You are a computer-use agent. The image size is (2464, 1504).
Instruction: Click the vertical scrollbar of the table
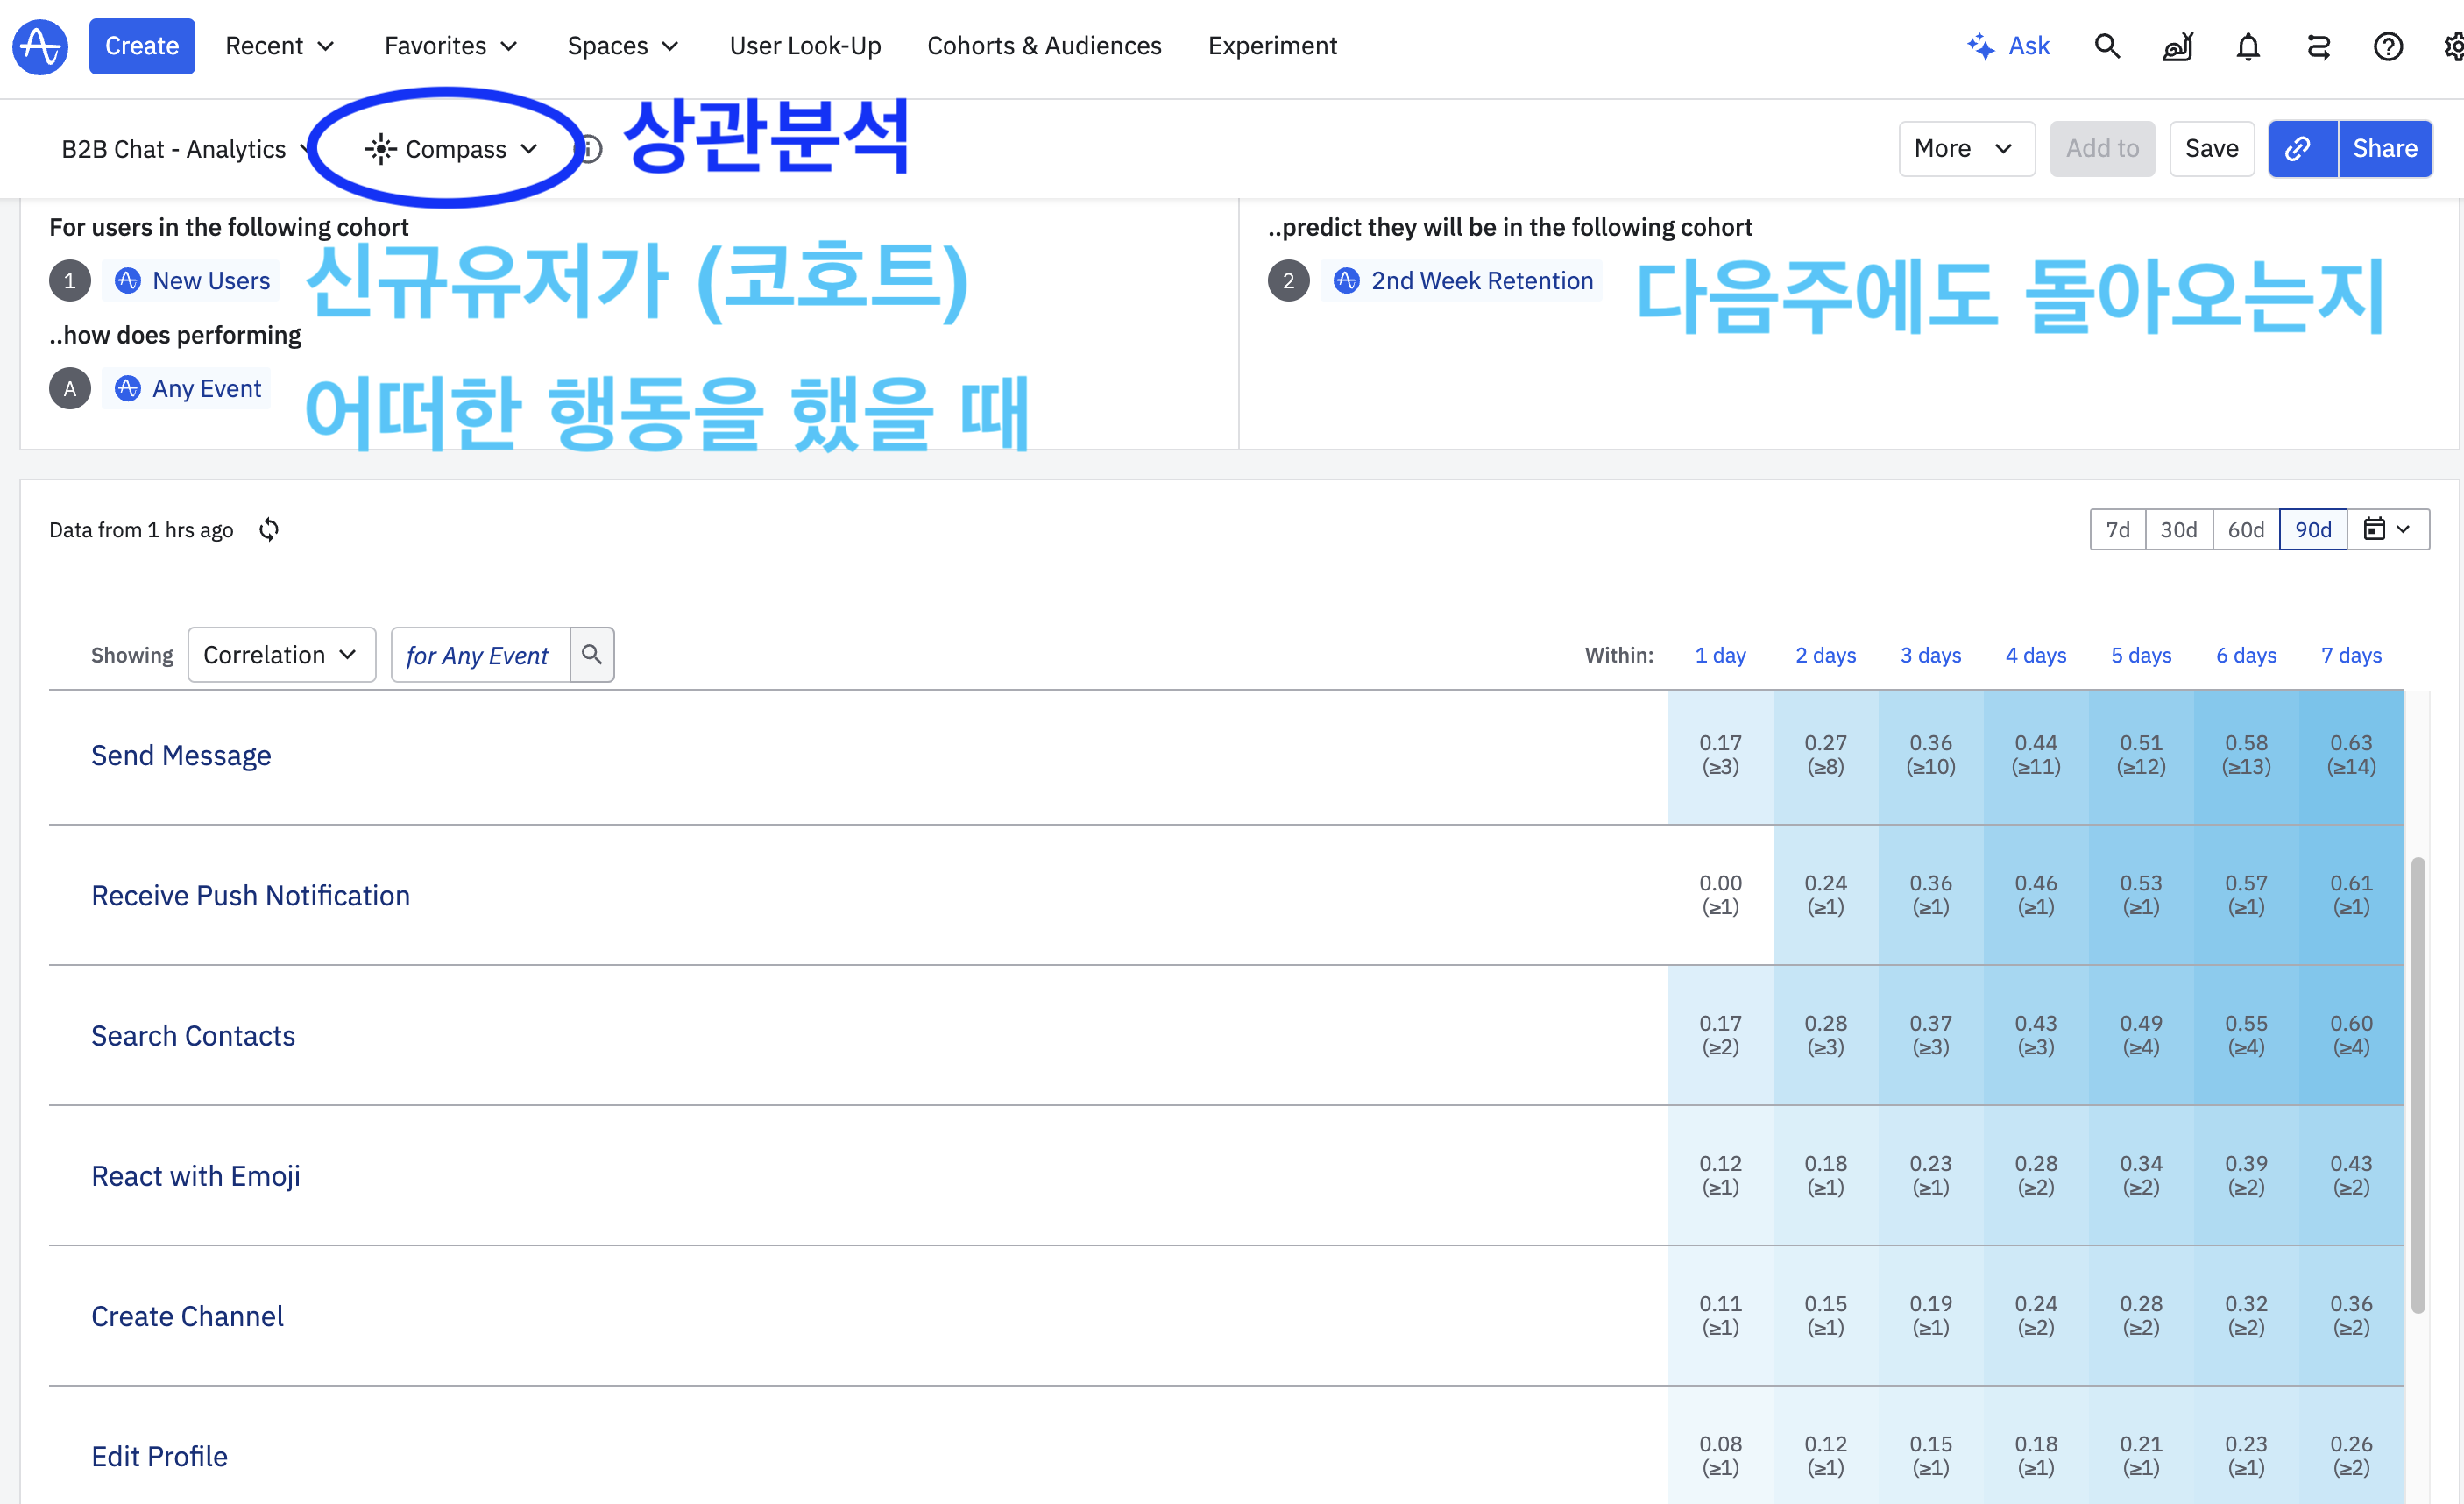point(2417,1084)
